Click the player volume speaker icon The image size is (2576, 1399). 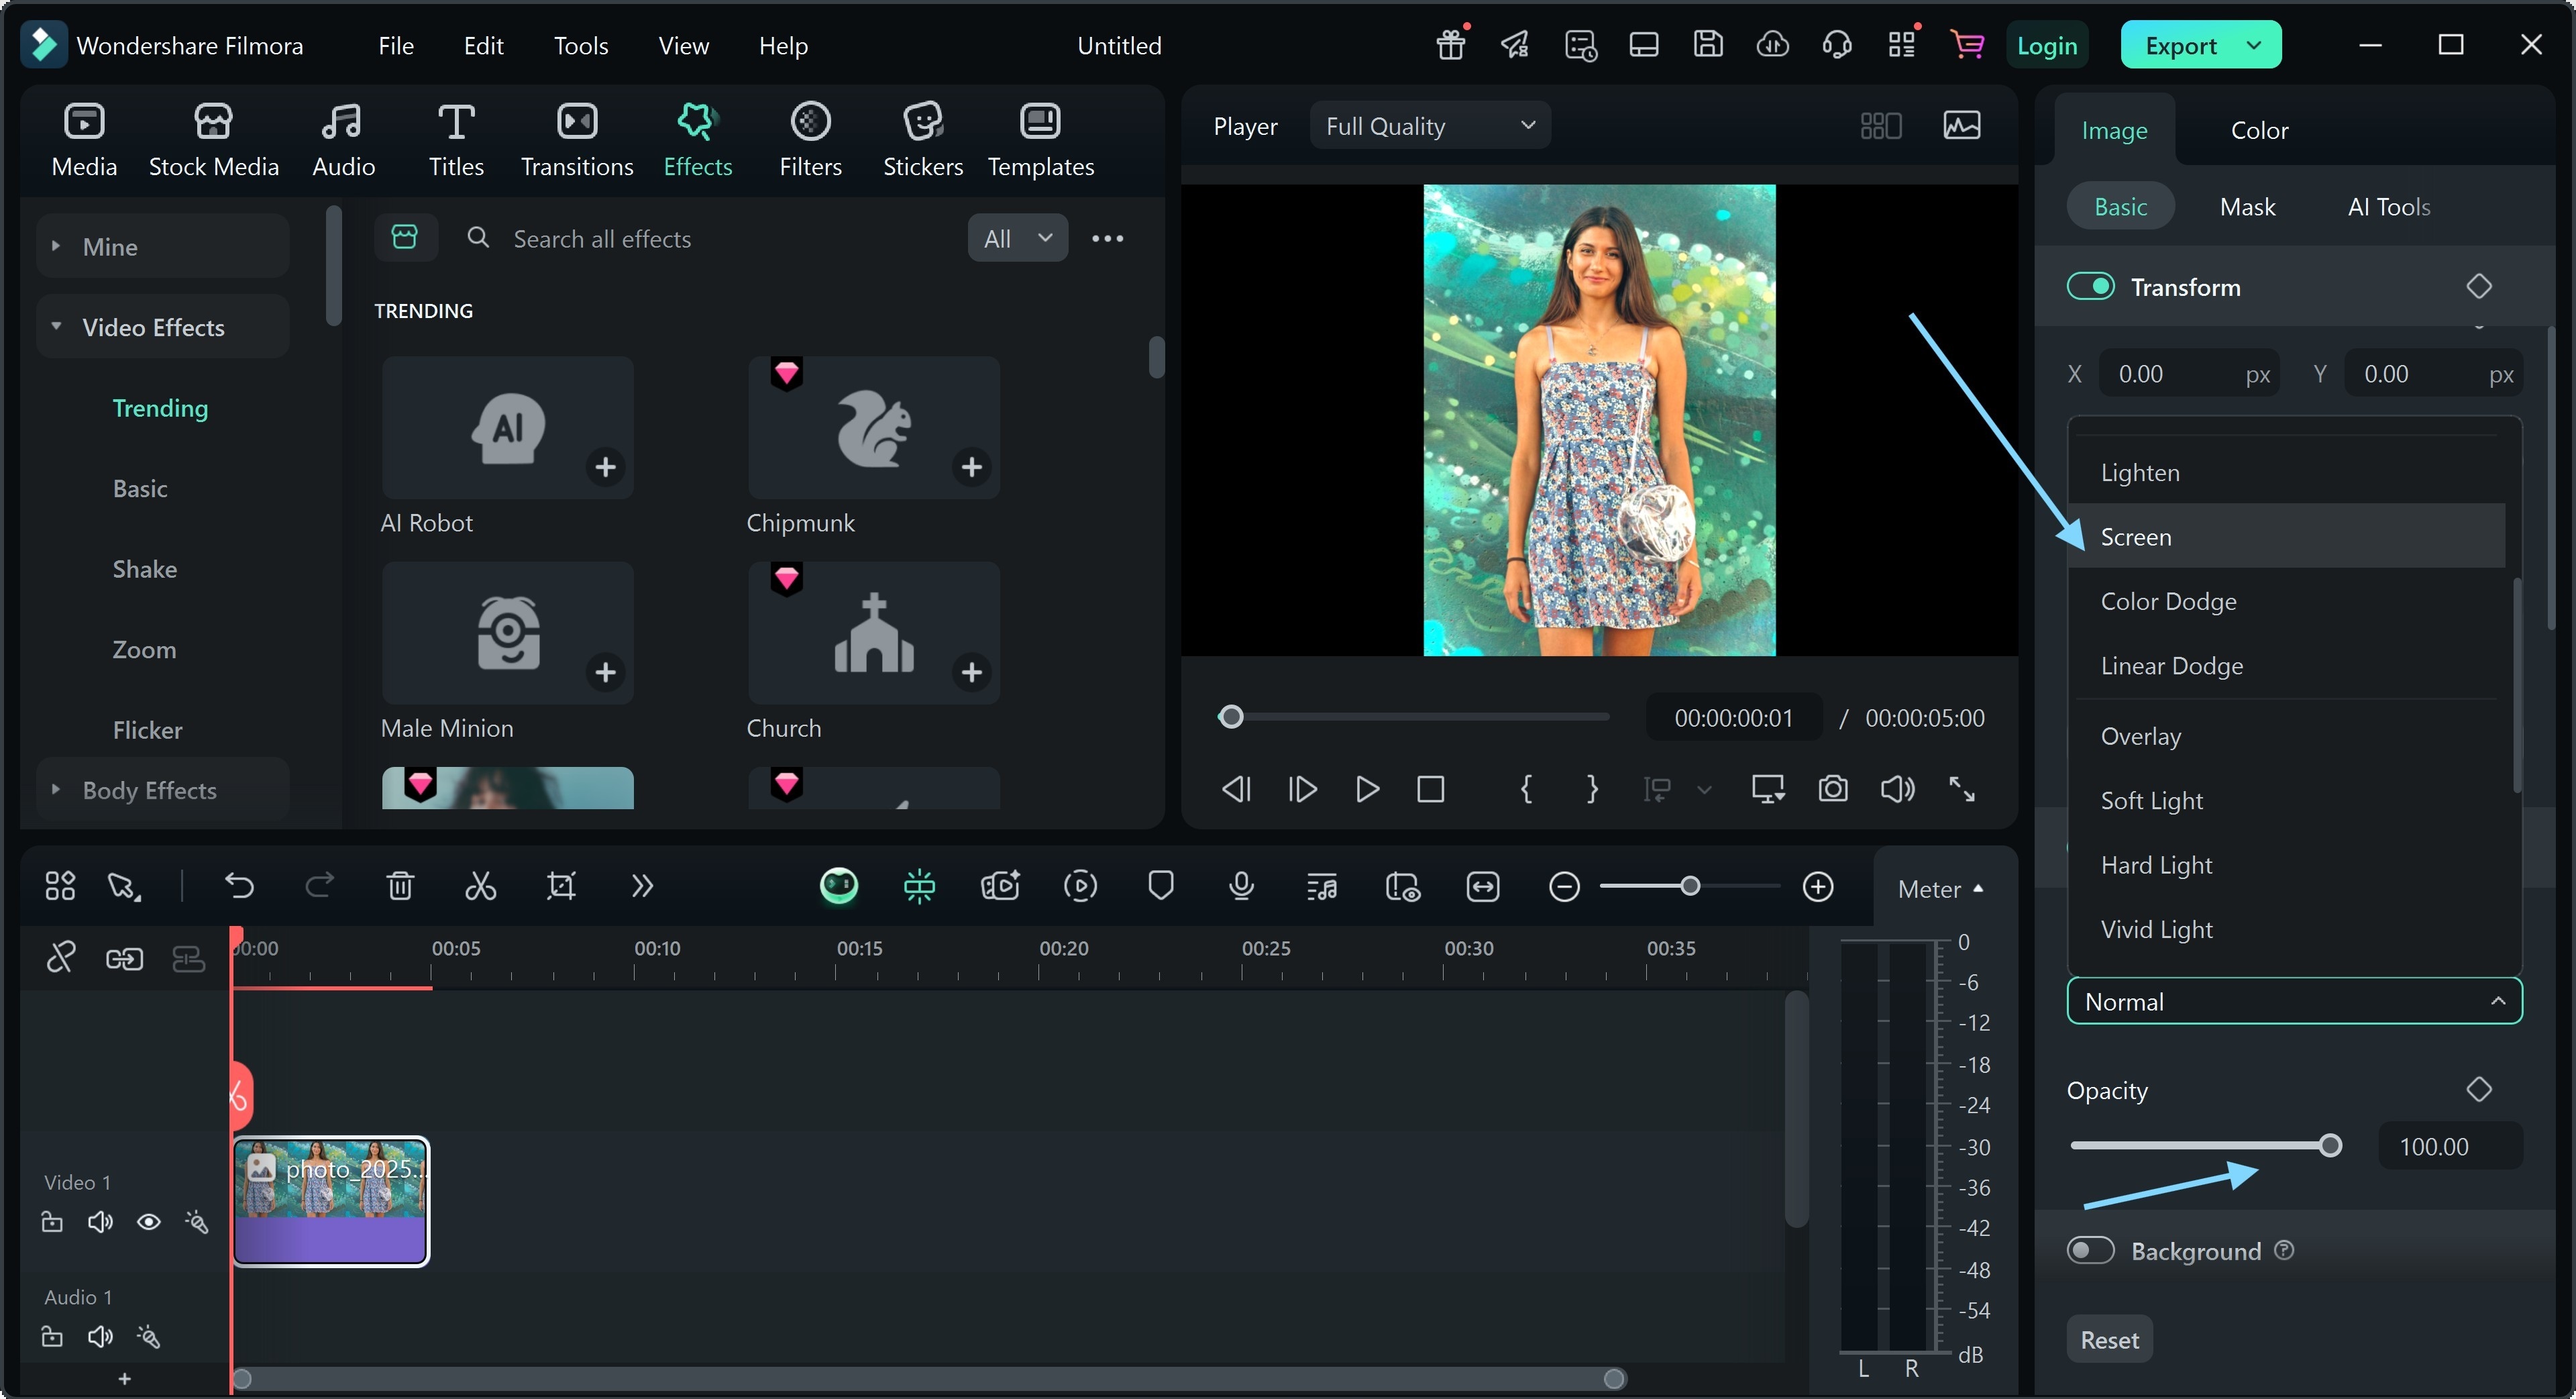[x=1897, y=789]
